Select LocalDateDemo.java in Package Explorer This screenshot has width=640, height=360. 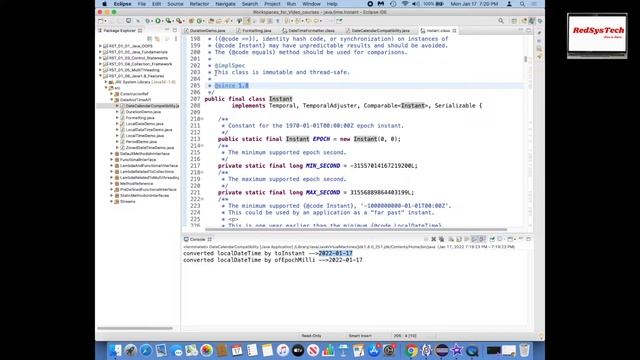(x=144, y=124)
